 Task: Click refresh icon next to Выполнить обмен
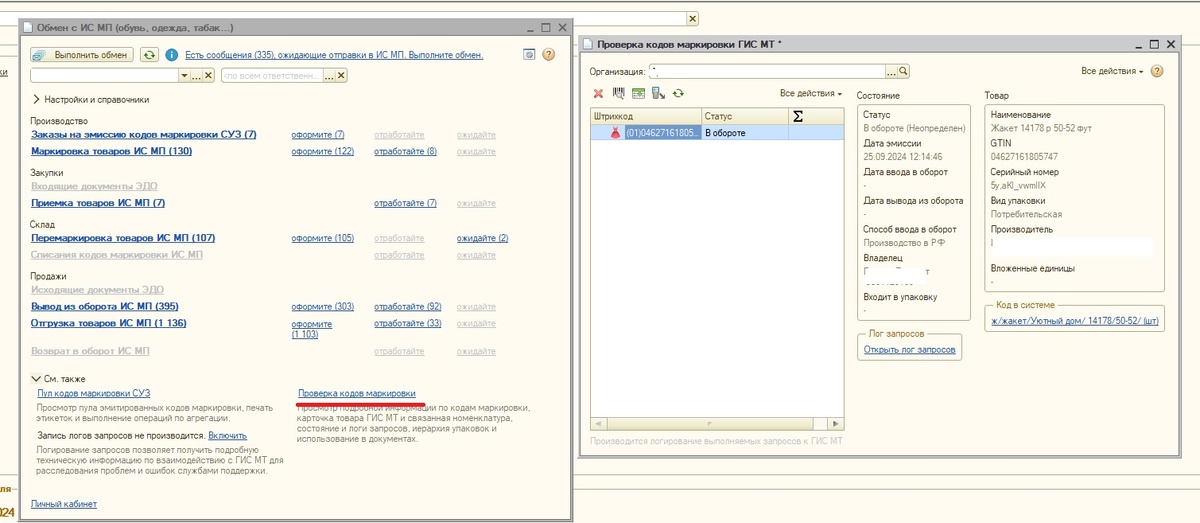tap(149, 55)
